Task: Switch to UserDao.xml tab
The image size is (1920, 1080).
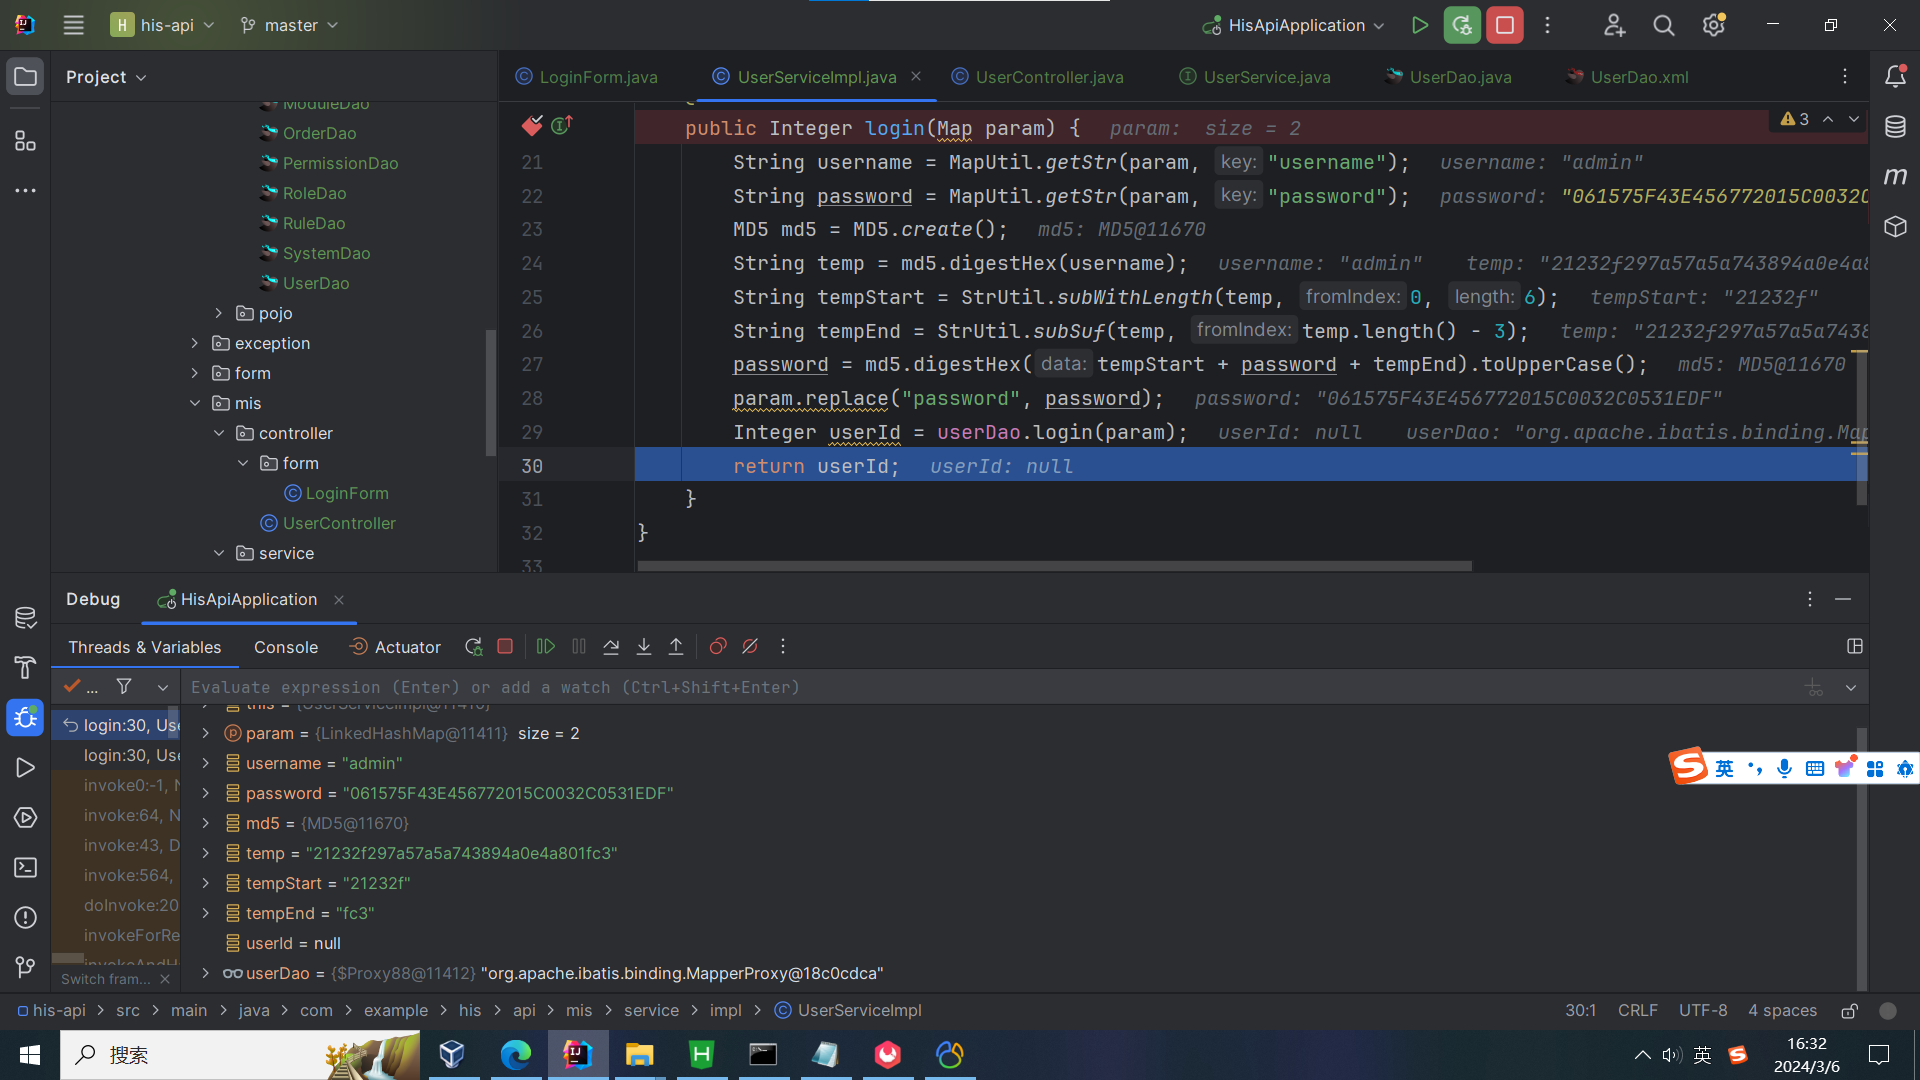Action: pos(1628,77)
